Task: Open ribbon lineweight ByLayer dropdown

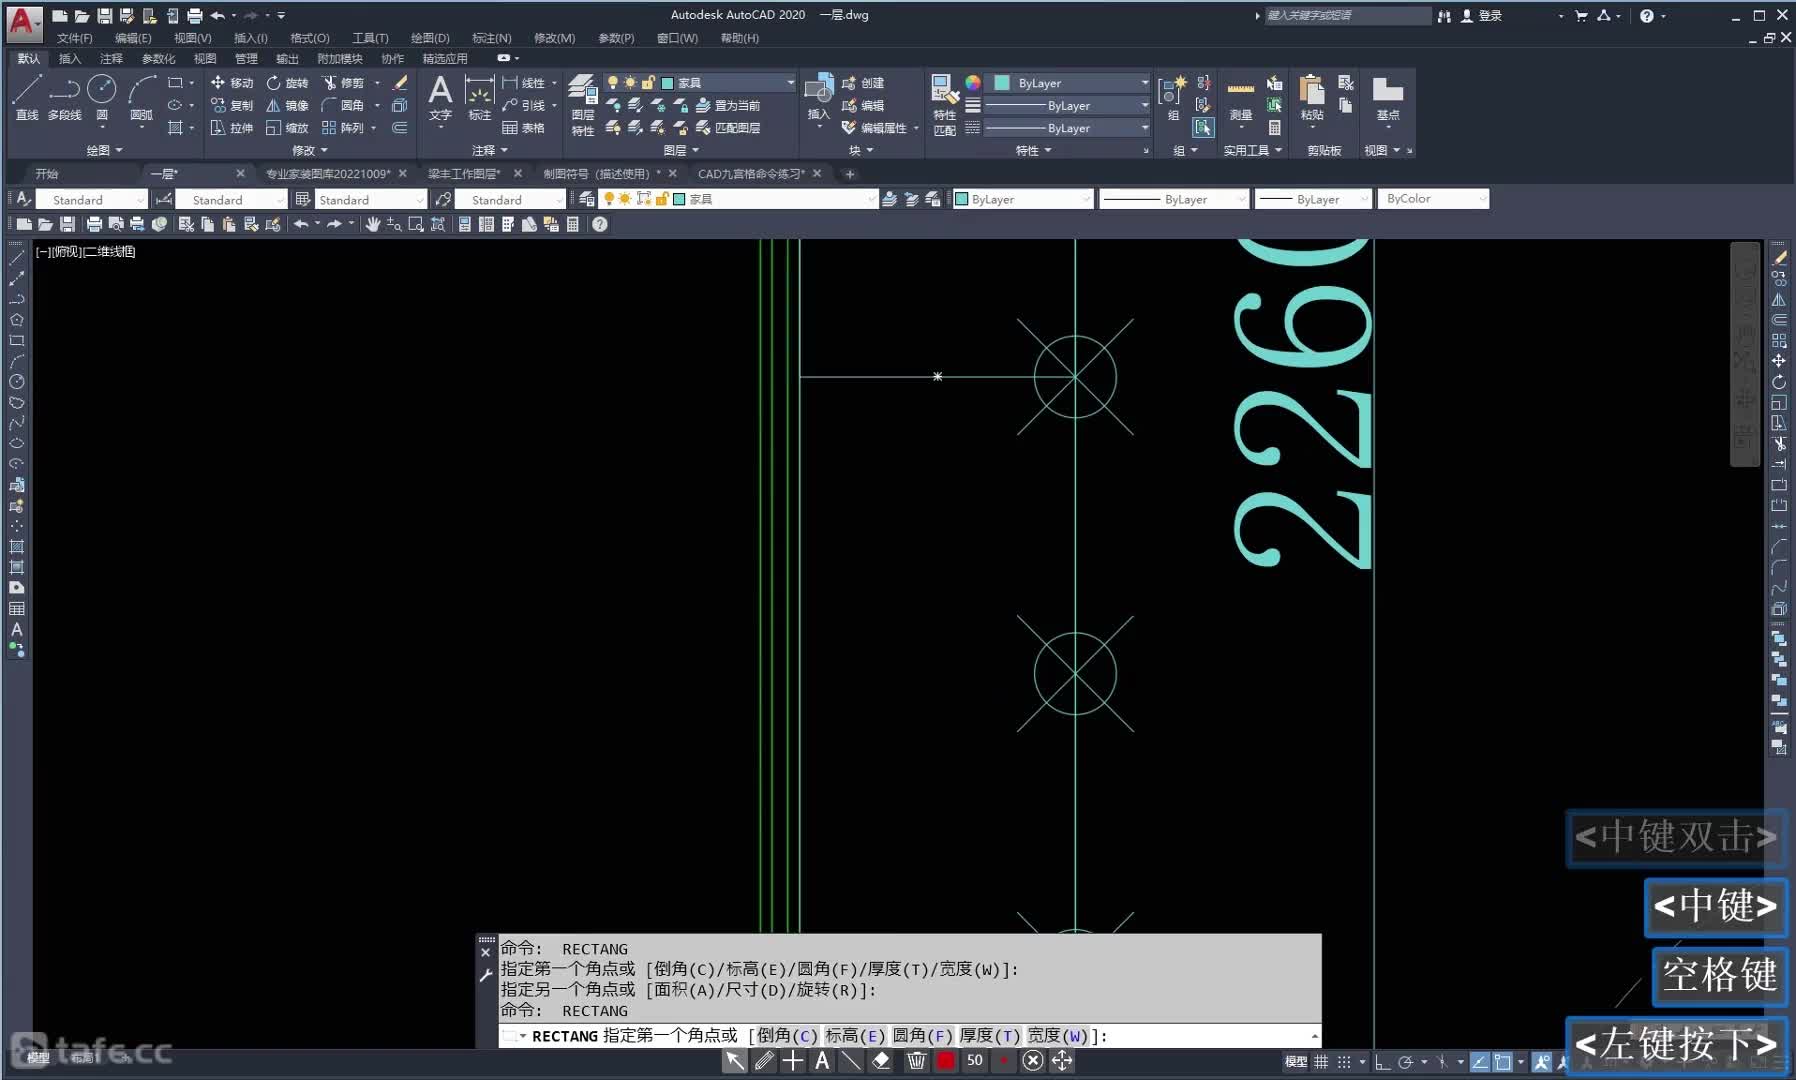Action: click(x=1067, y=105)
